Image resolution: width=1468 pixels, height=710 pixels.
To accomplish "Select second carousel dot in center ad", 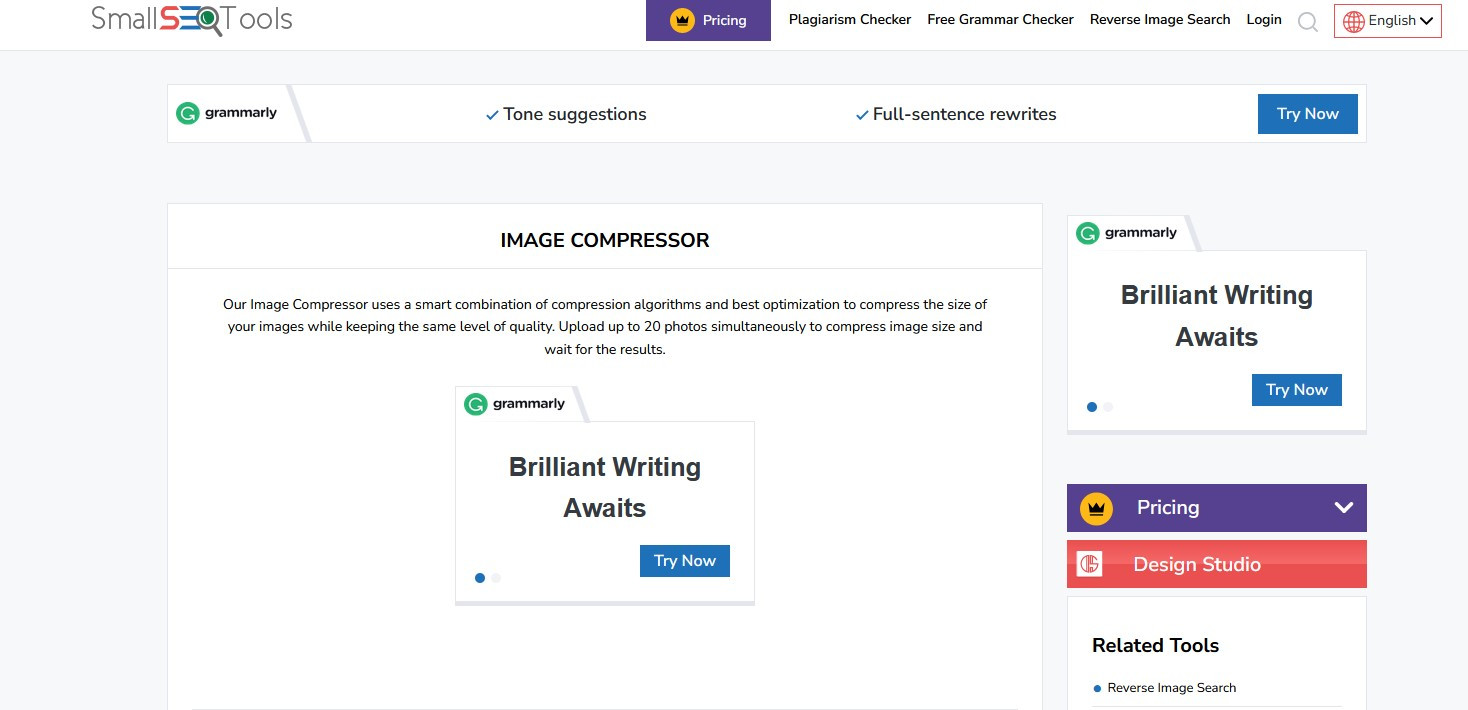I will click(496, 578).
